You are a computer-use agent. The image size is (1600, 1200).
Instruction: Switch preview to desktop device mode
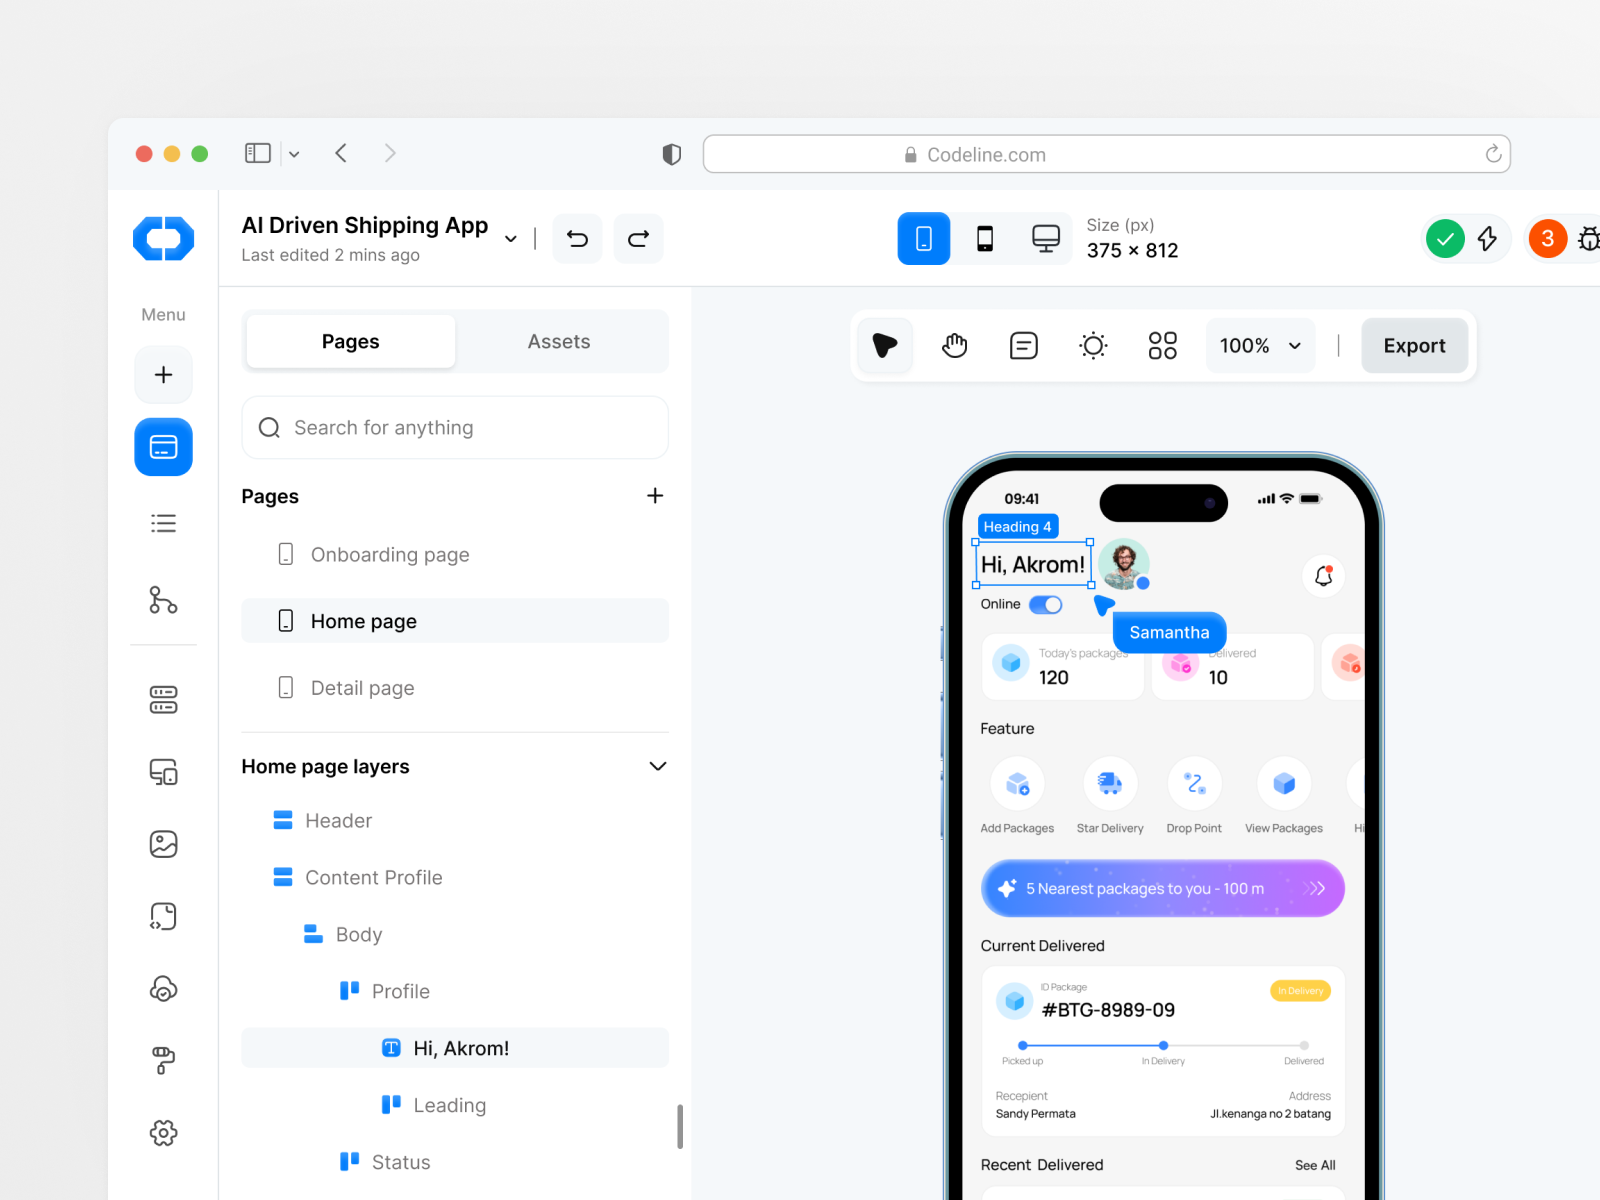click(x=1046, y=239)
